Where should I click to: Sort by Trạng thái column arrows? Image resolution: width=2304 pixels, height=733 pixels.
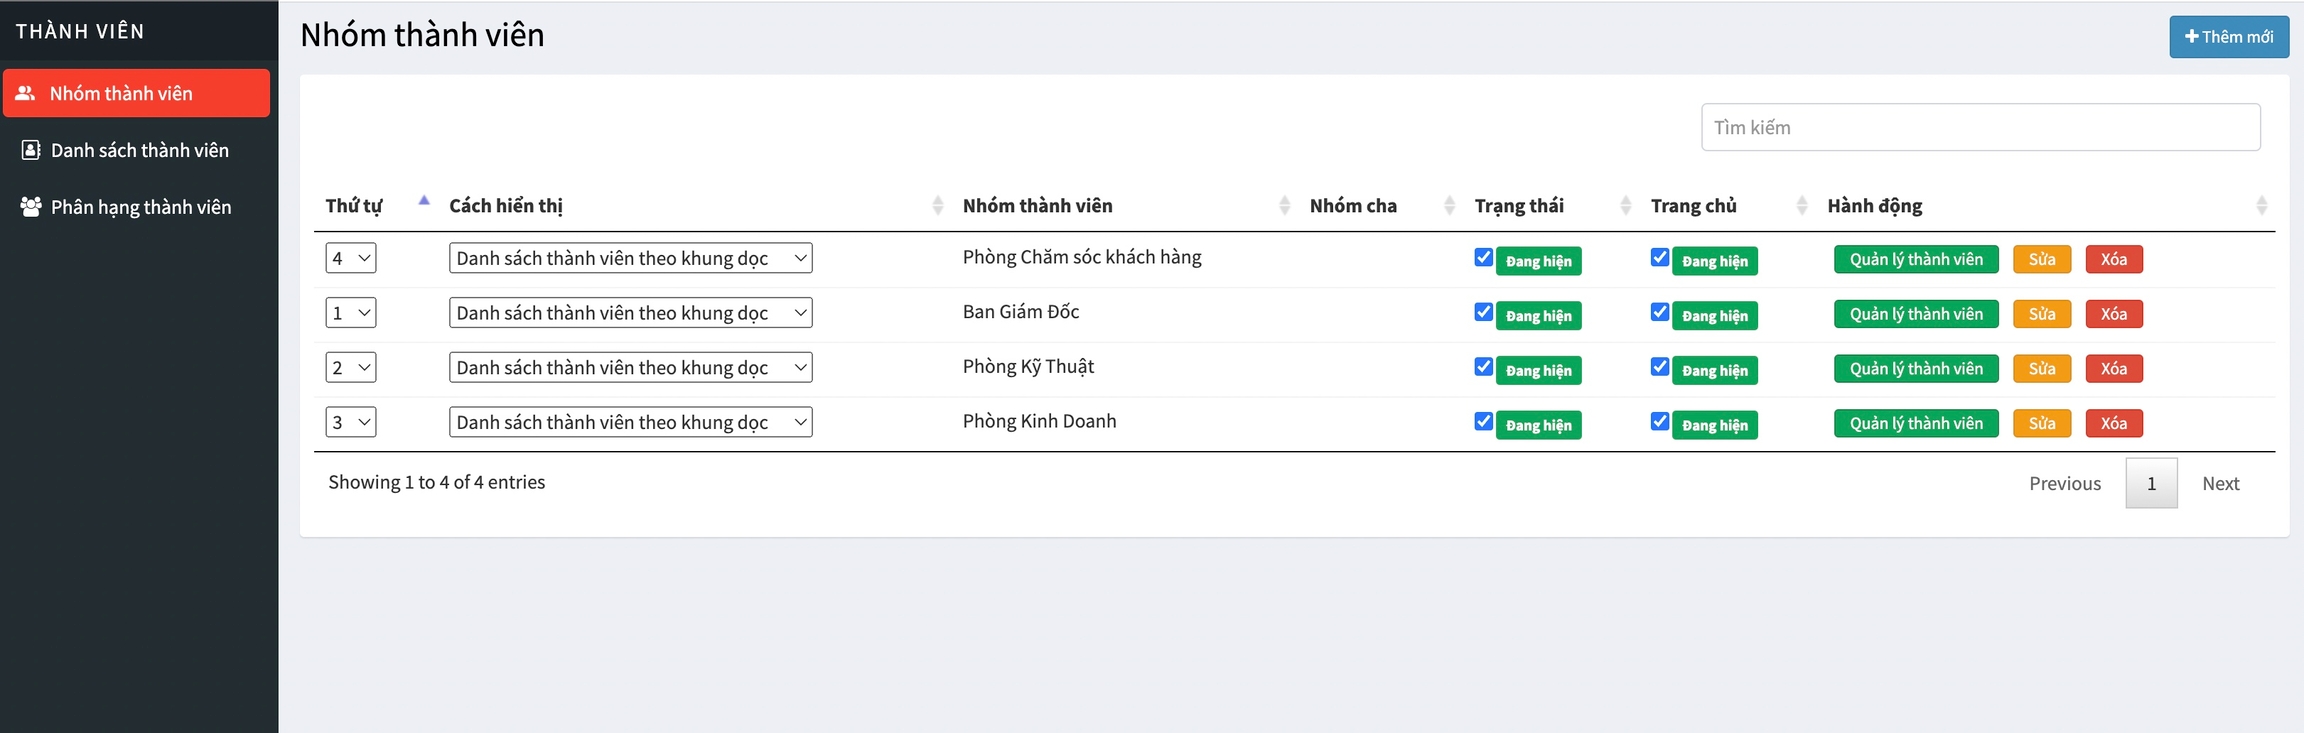pos(1625,206)
